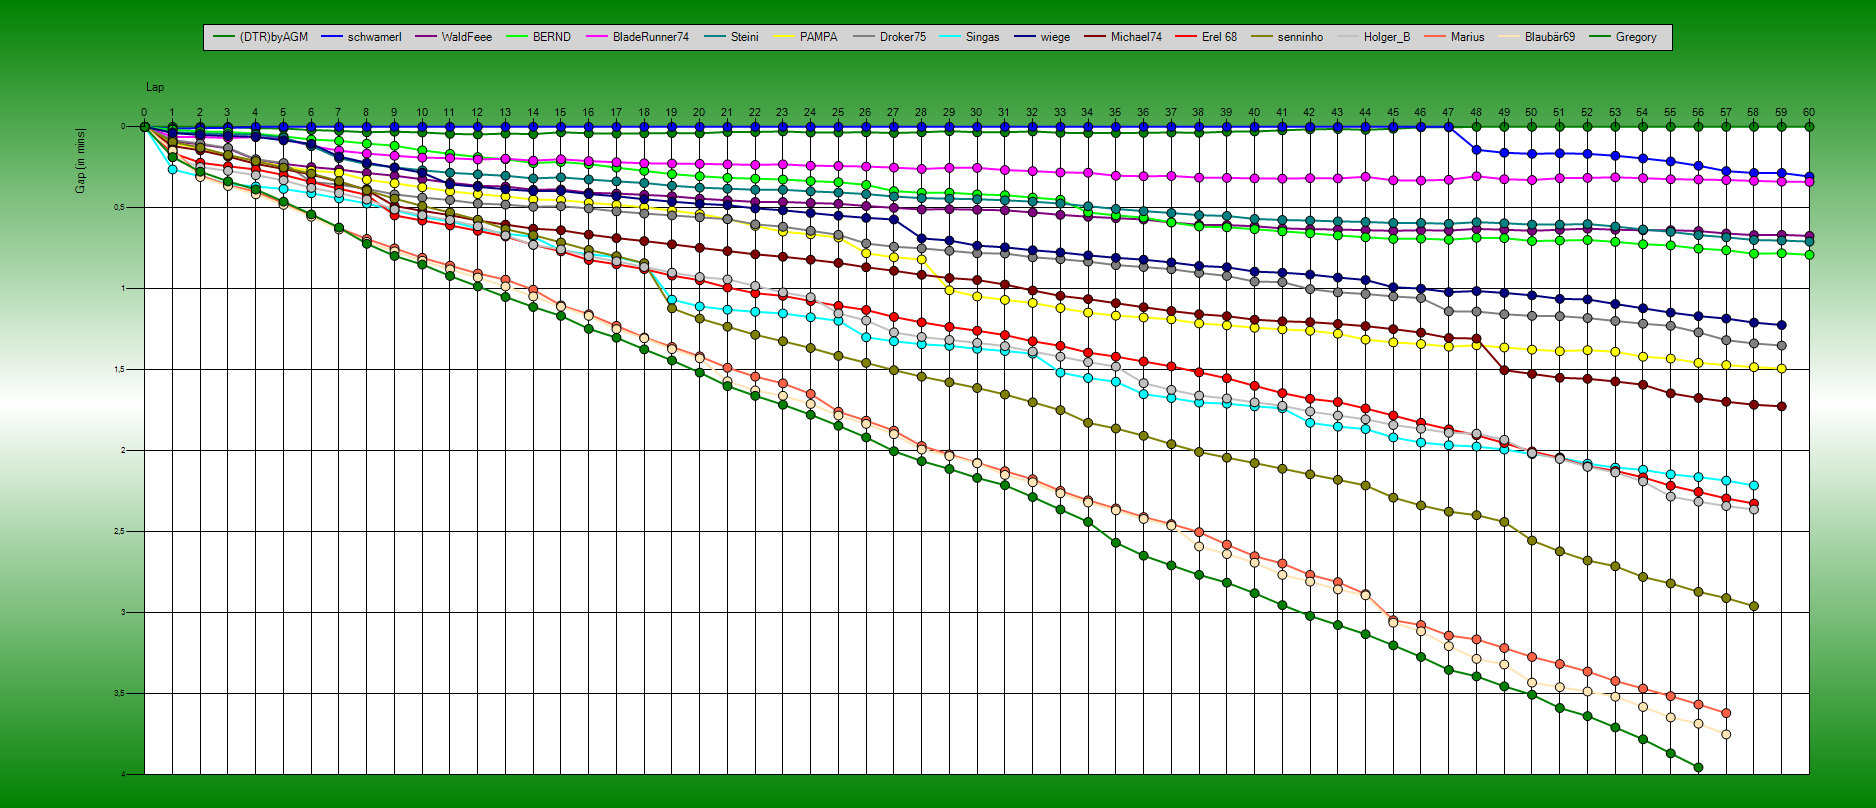The height and width of the screenshot is (808, 1876).
Task: Click the 0,5 gap axis label
Action: coord(119,208)
